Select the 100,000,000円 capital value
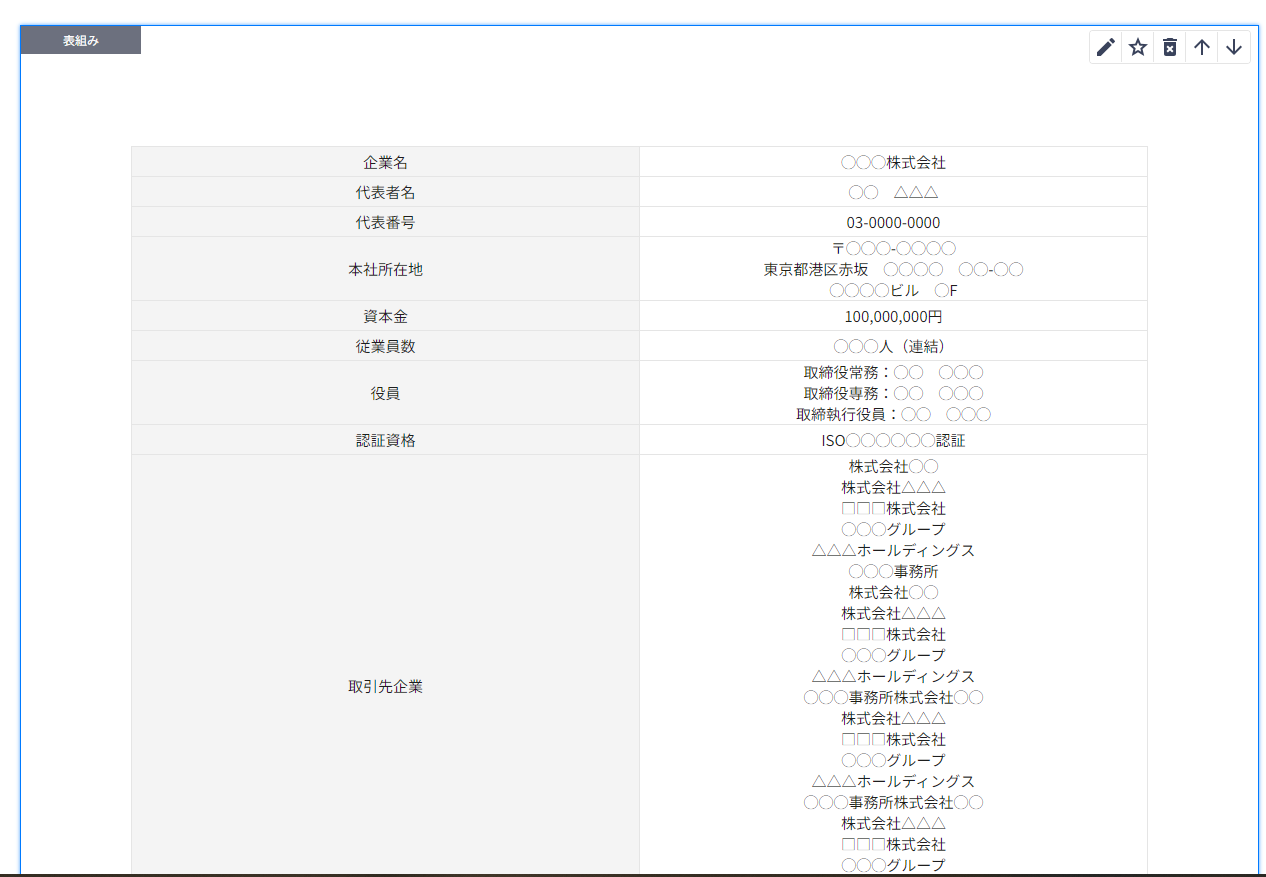Screen dimensions: 1266x877 pos(893,317)
